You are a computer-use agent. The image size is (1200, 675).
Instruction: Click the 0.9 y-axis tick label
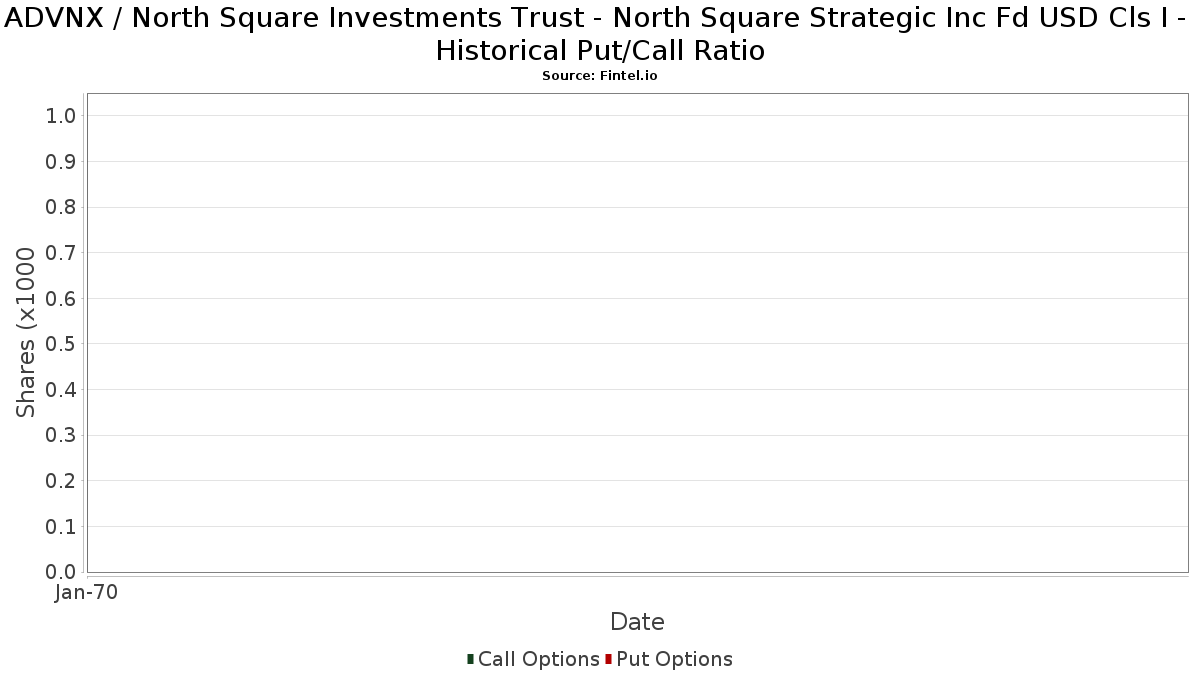(61, 162)
